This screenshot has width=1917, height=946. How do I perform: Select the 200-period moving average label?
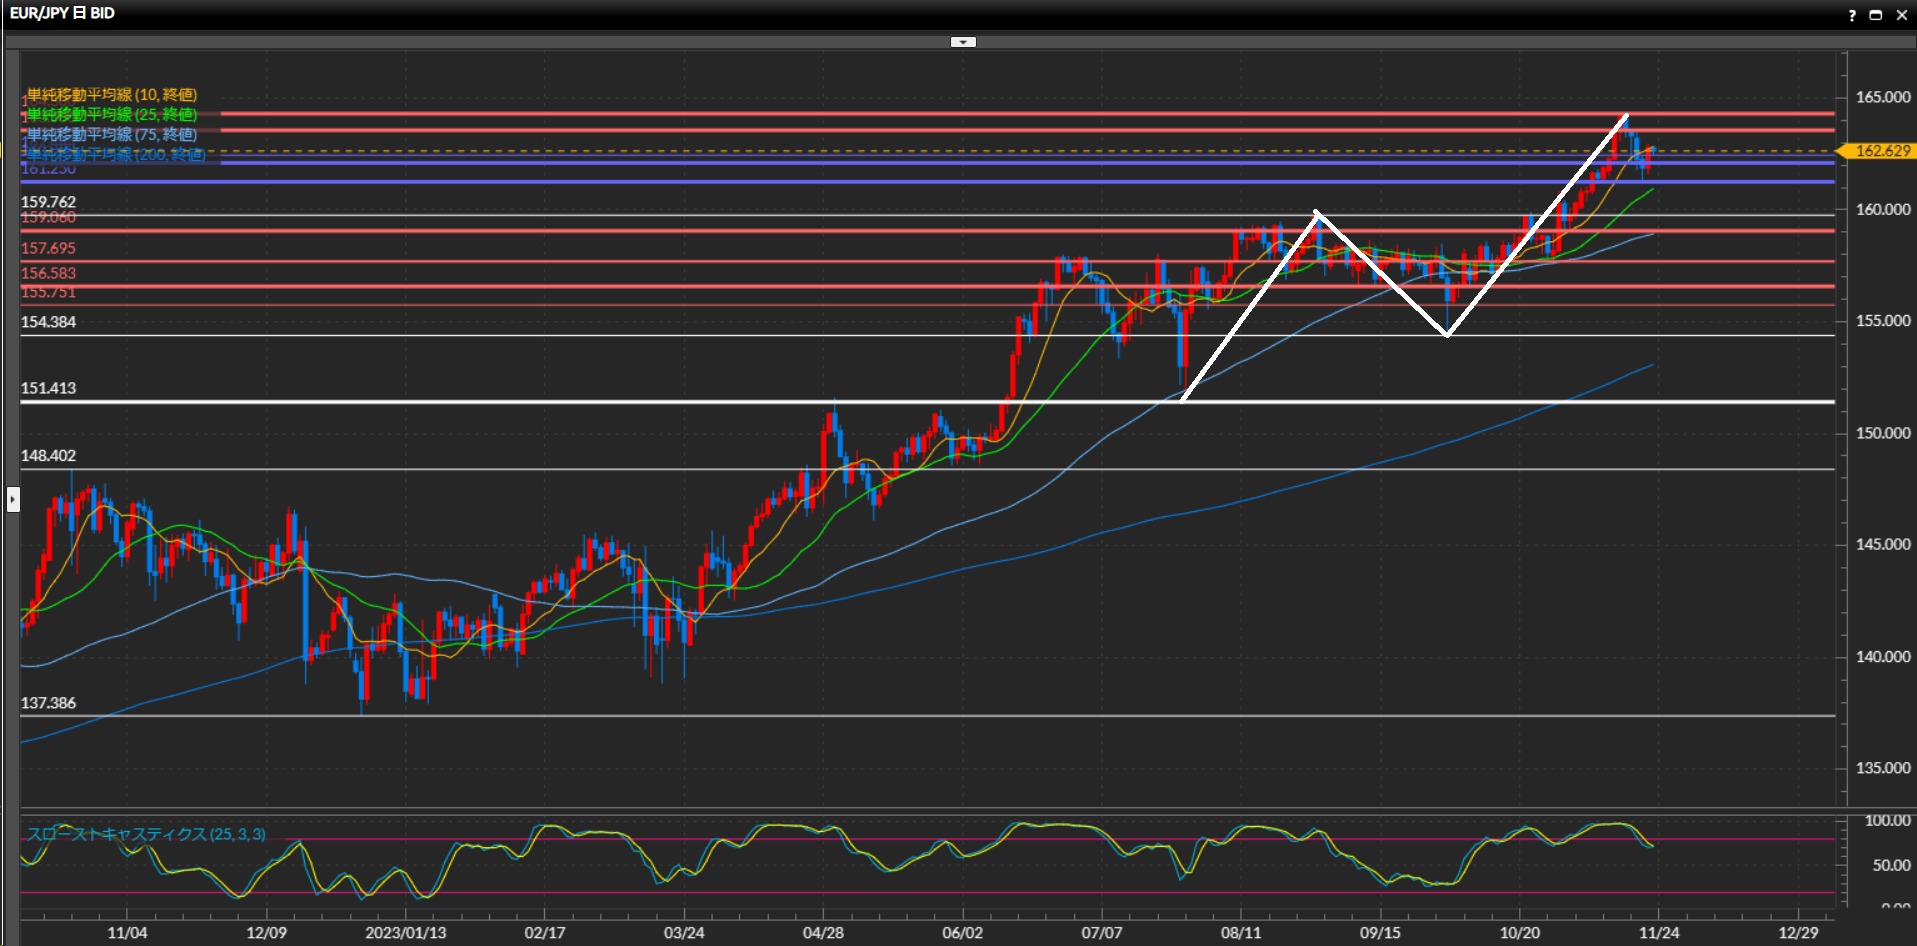115,154
